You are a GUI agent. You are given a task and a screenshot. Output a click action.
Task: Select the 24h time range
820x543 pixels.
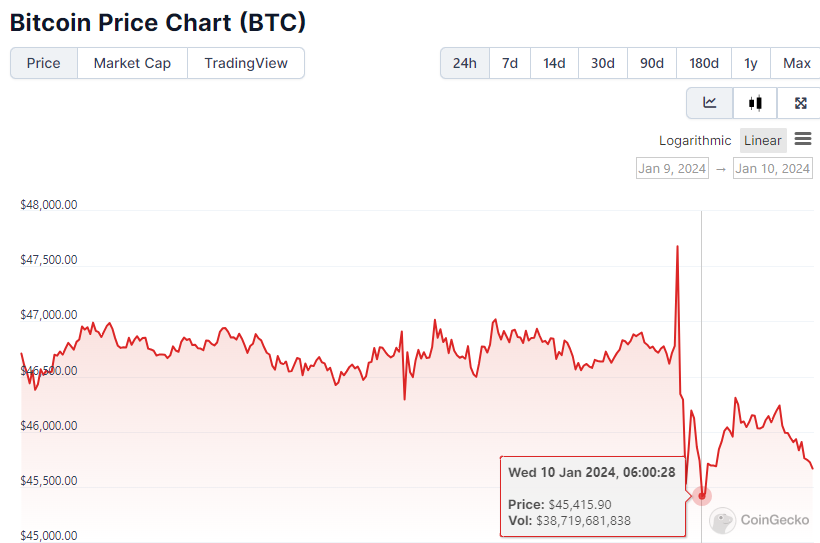click(x=464, y=63)
